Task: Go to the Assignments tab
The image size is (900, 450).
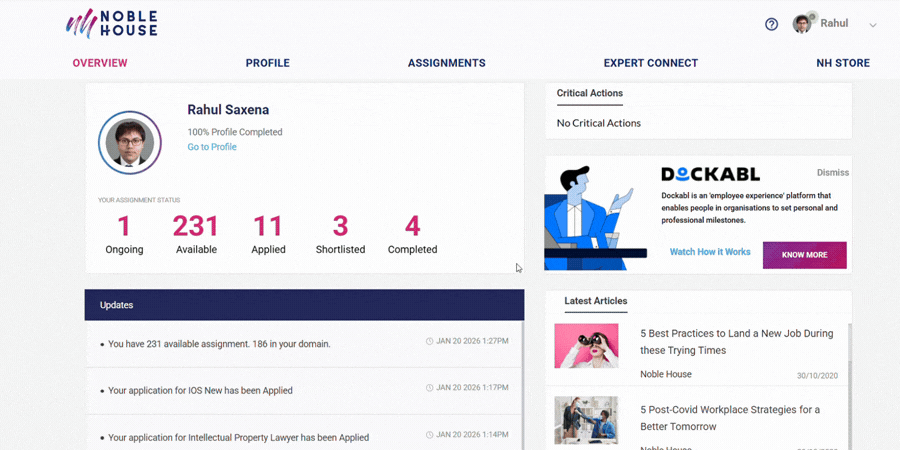Action: pyautogui.click(x=446, y=63)
